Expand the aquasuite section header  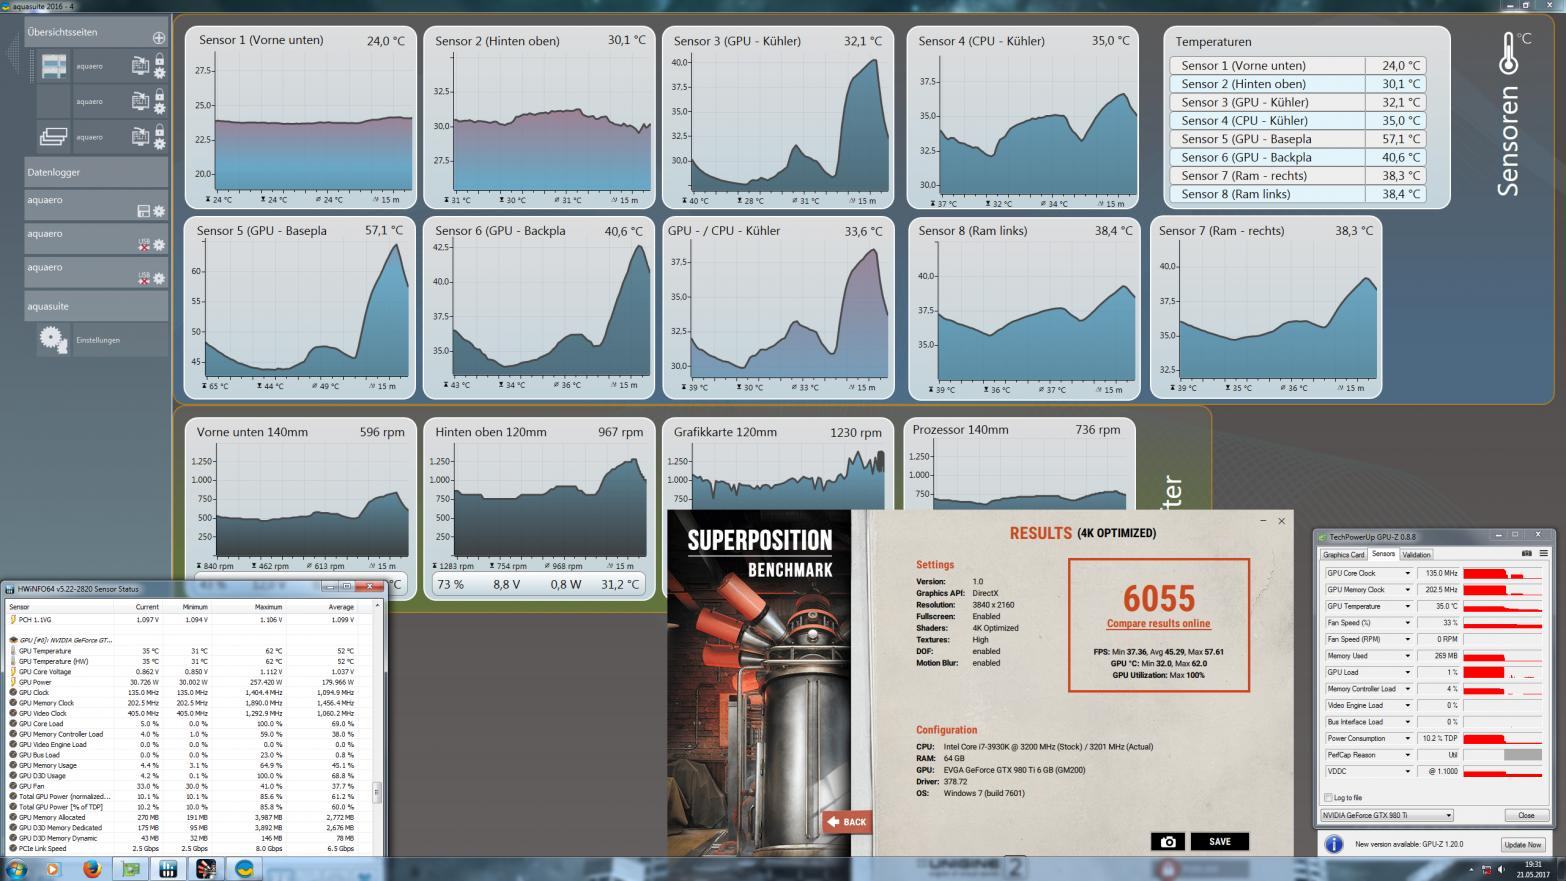pos(95,306)
